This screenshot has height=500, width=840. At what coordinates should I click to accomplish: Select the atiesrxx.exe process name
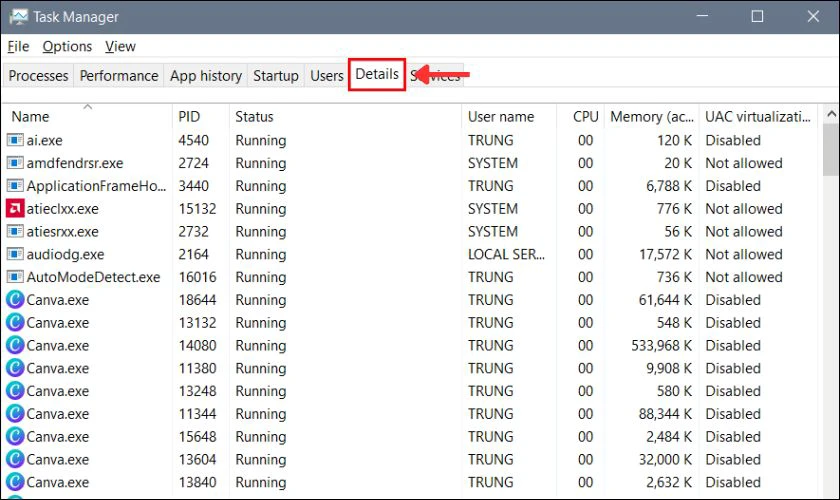63,232
